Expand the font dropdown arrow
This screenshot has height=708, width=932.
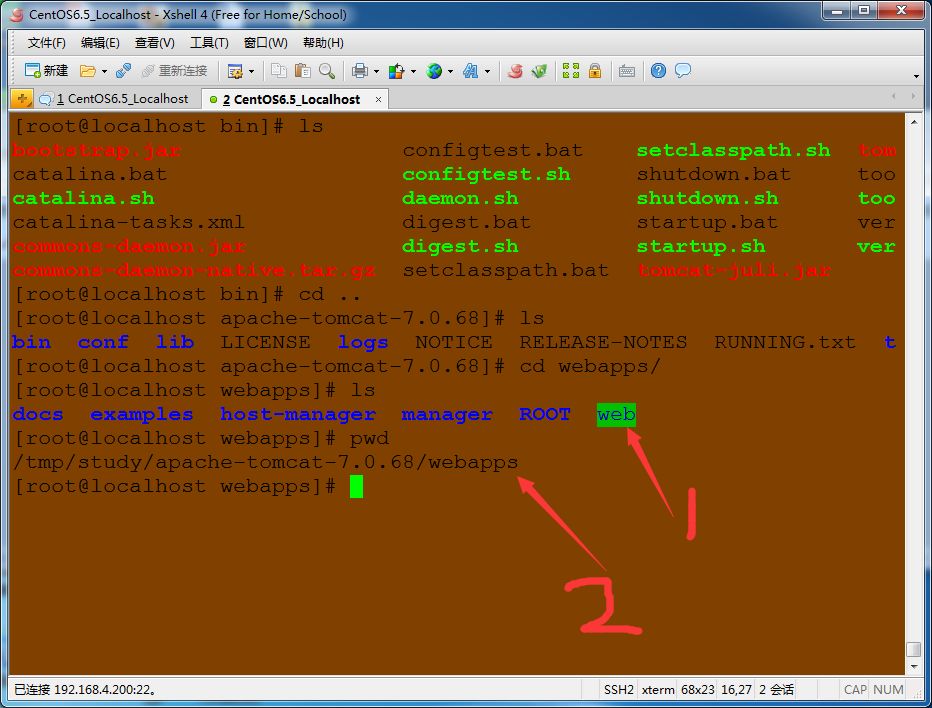point(487,71)
